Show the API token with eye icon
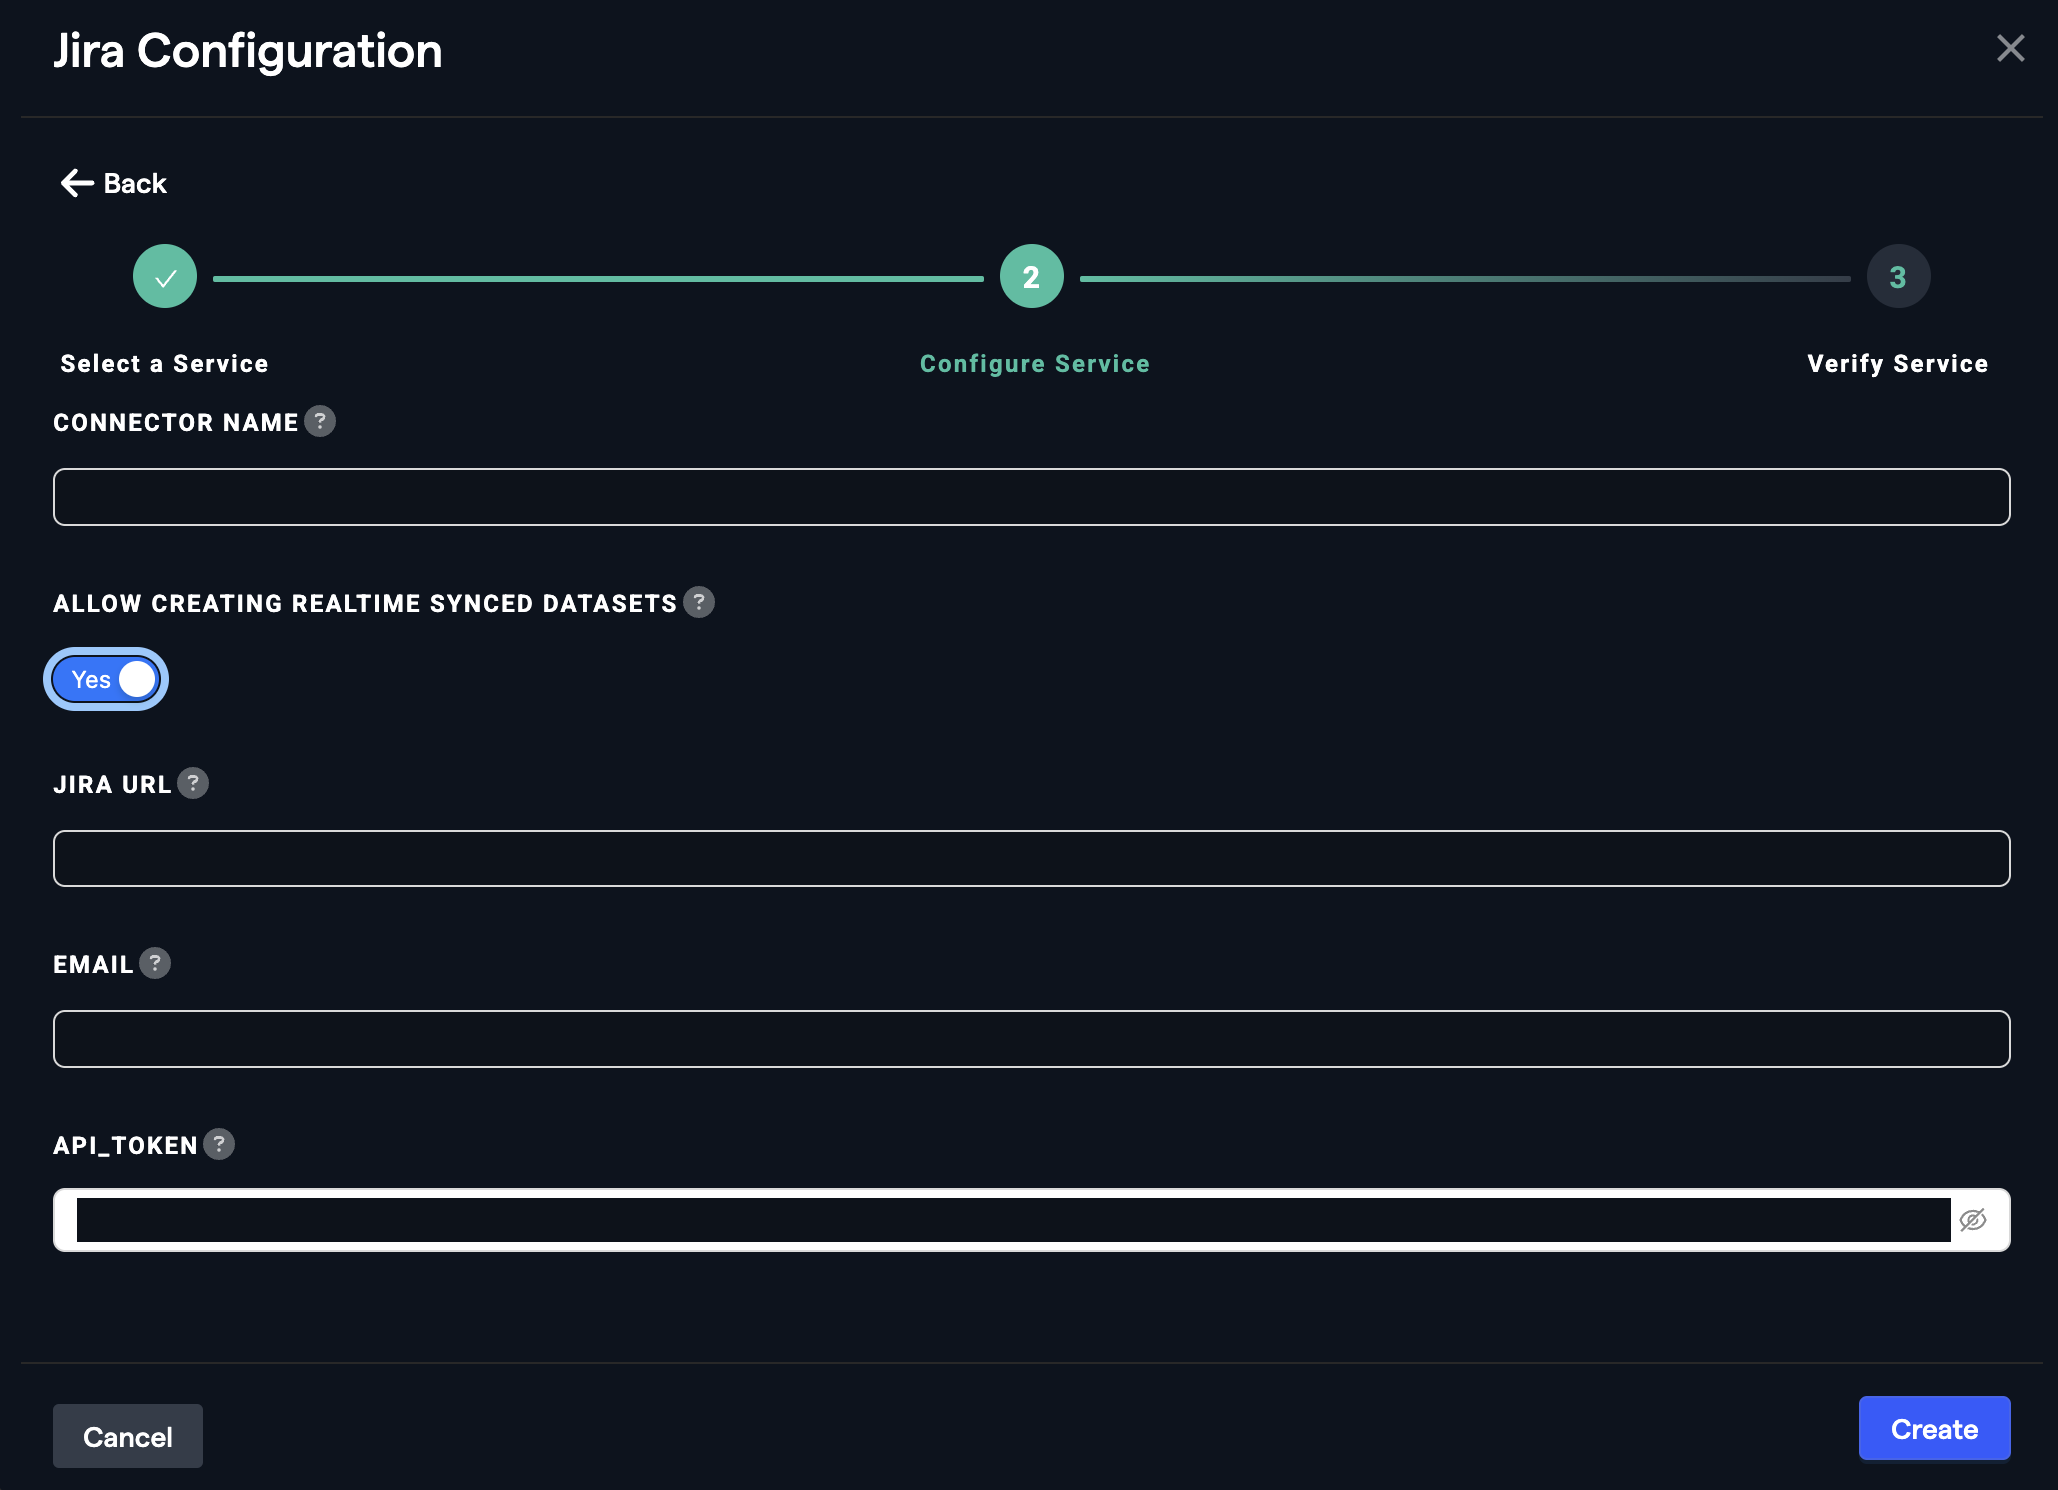This screenshot has height=1490, width=2058. (x=1972, y=1219)
